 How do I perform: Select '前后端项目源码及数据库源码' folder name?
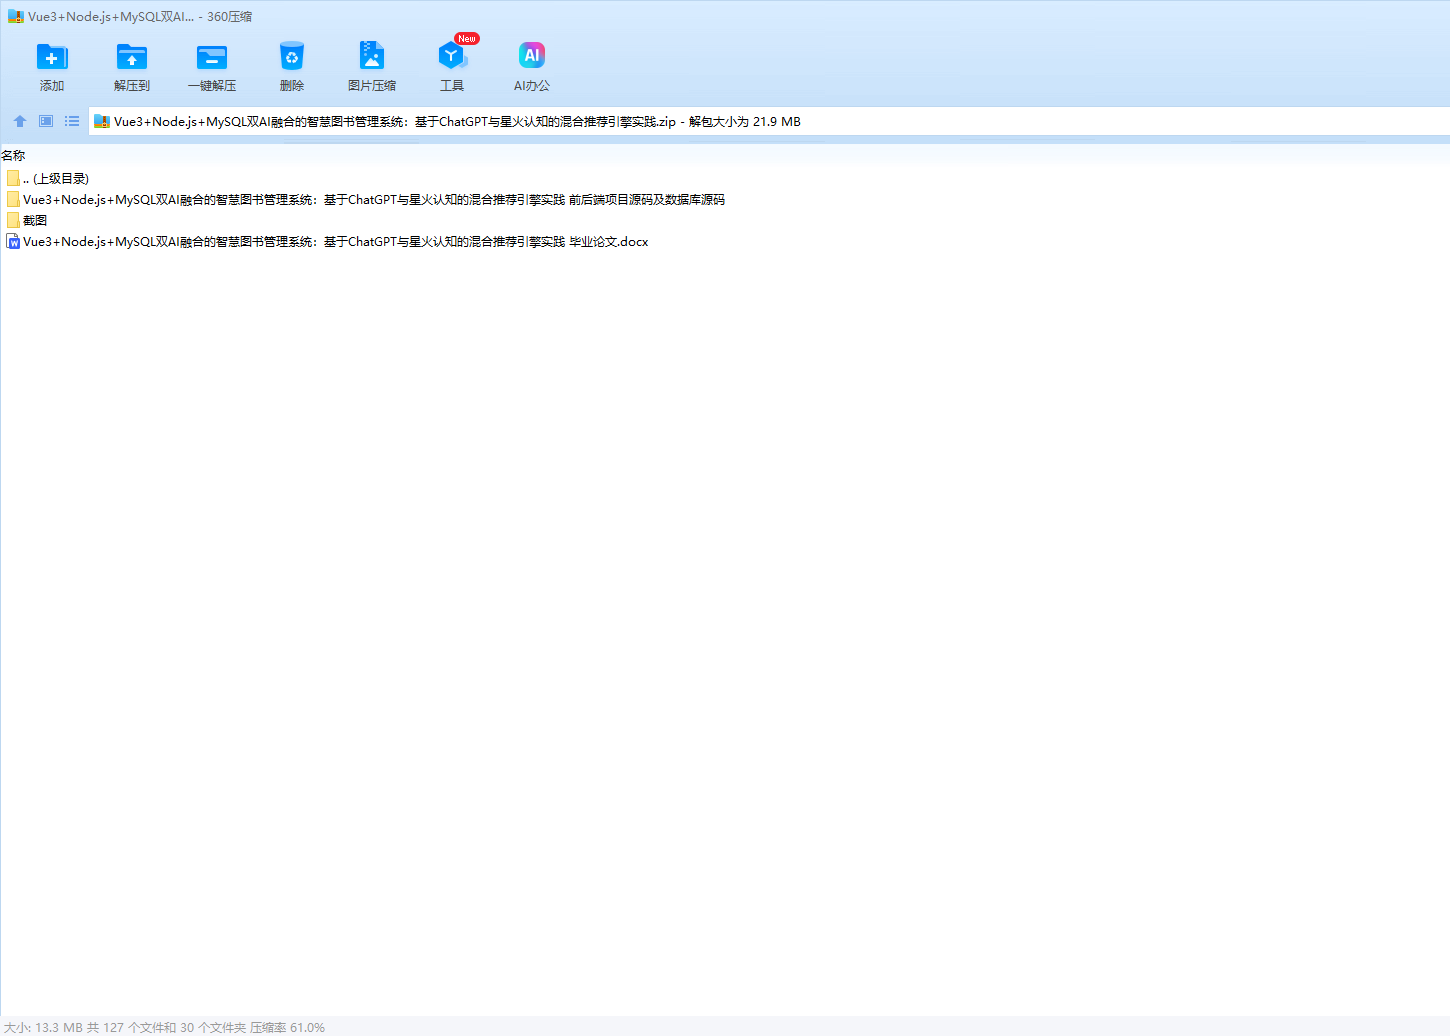pyautogui.click(x=374, y=199)
